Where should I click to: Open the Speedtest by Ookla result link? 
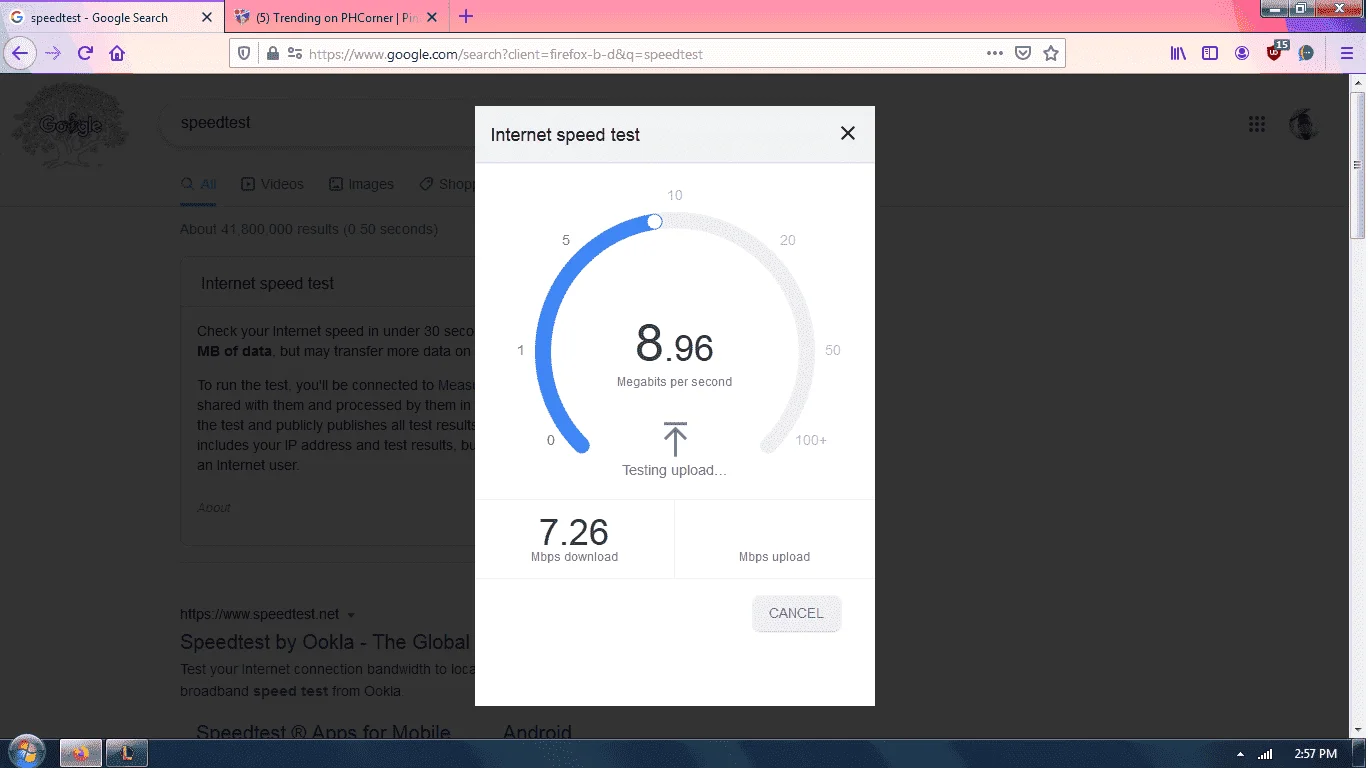(325, 642)
